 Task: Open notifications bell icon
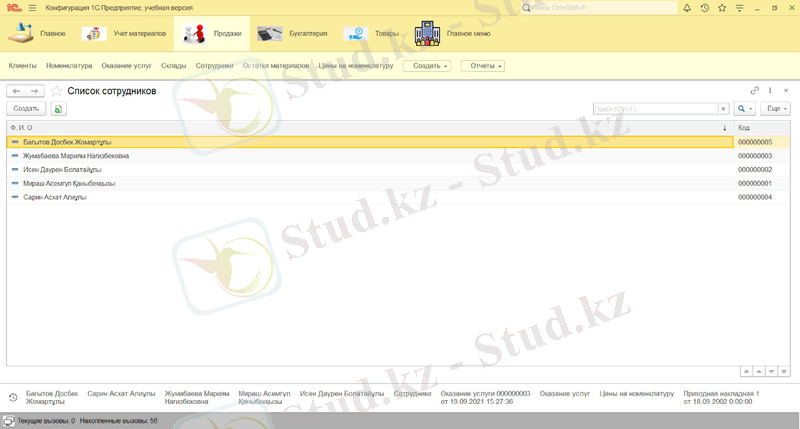click(x=687, y=8)
